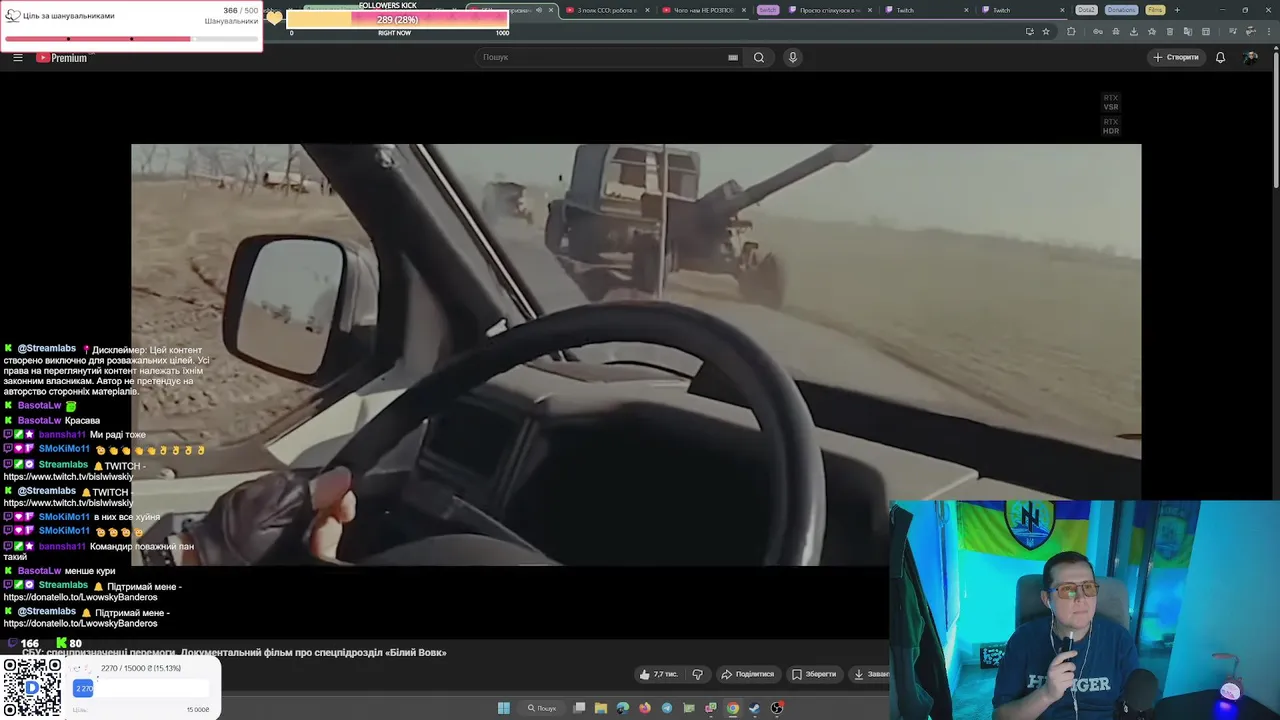Dislike the video
The width and height of the screenshot is (1280, 720).
[x=697, y=674]
